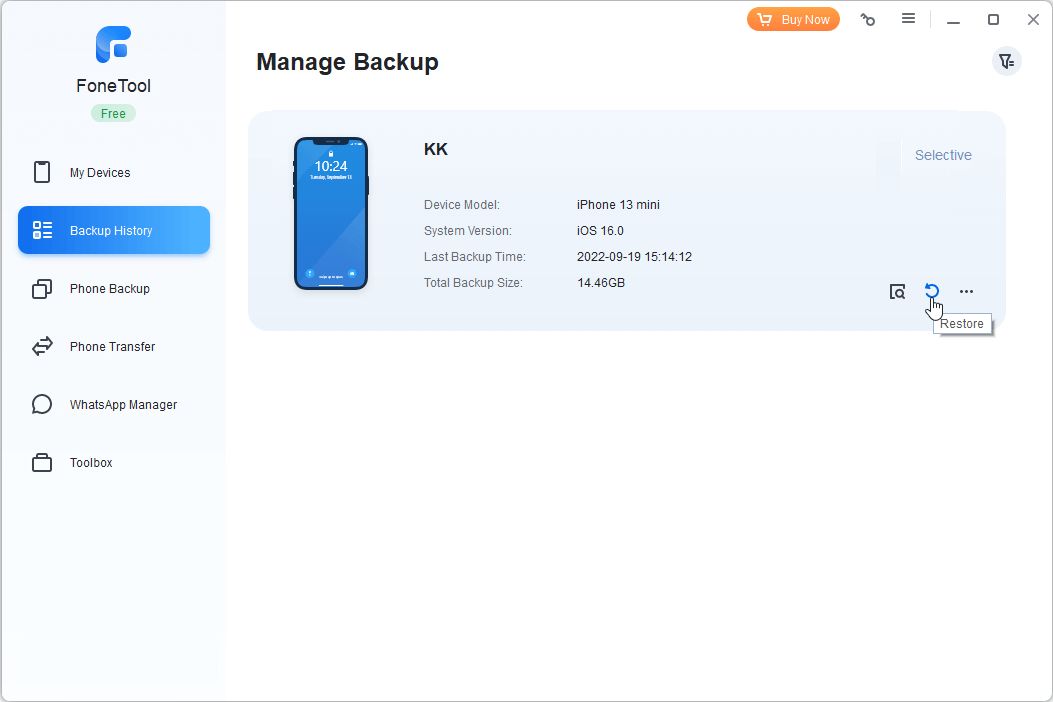Image resolution: width=1053 pixels, height=702 pixels.
Task: Click the green Free edition badge
Action: (113, 114)
